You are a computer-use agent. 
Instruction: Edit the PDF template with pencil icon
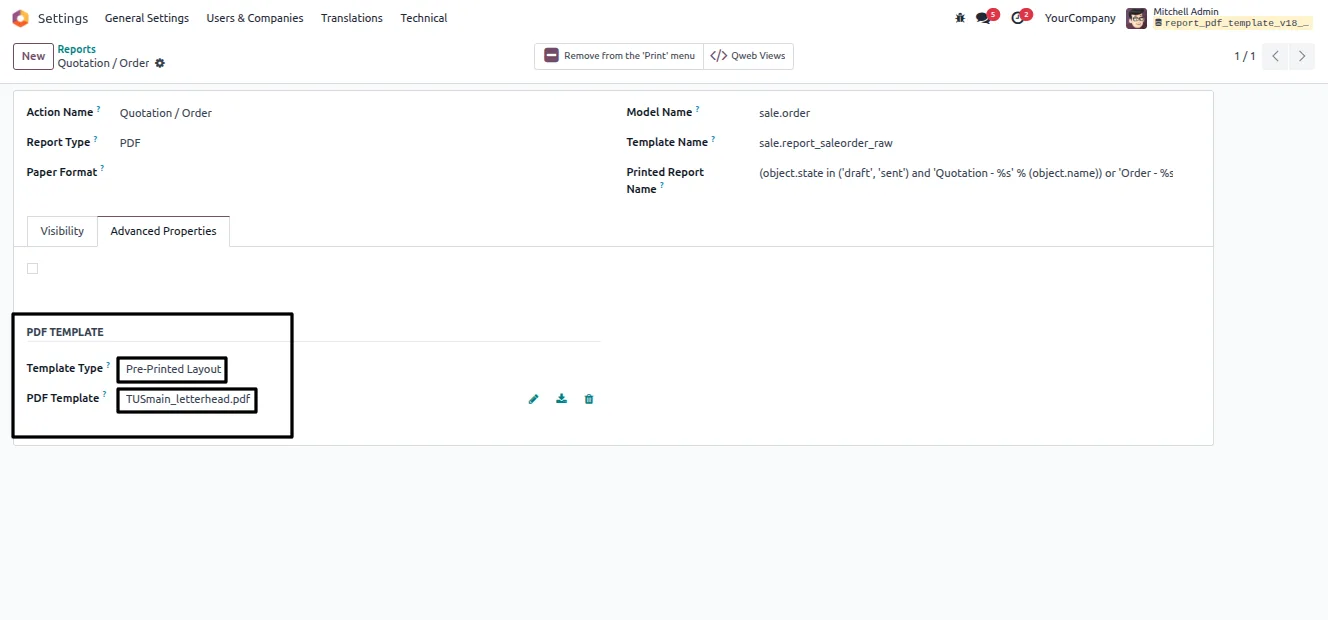coord(533,399)
